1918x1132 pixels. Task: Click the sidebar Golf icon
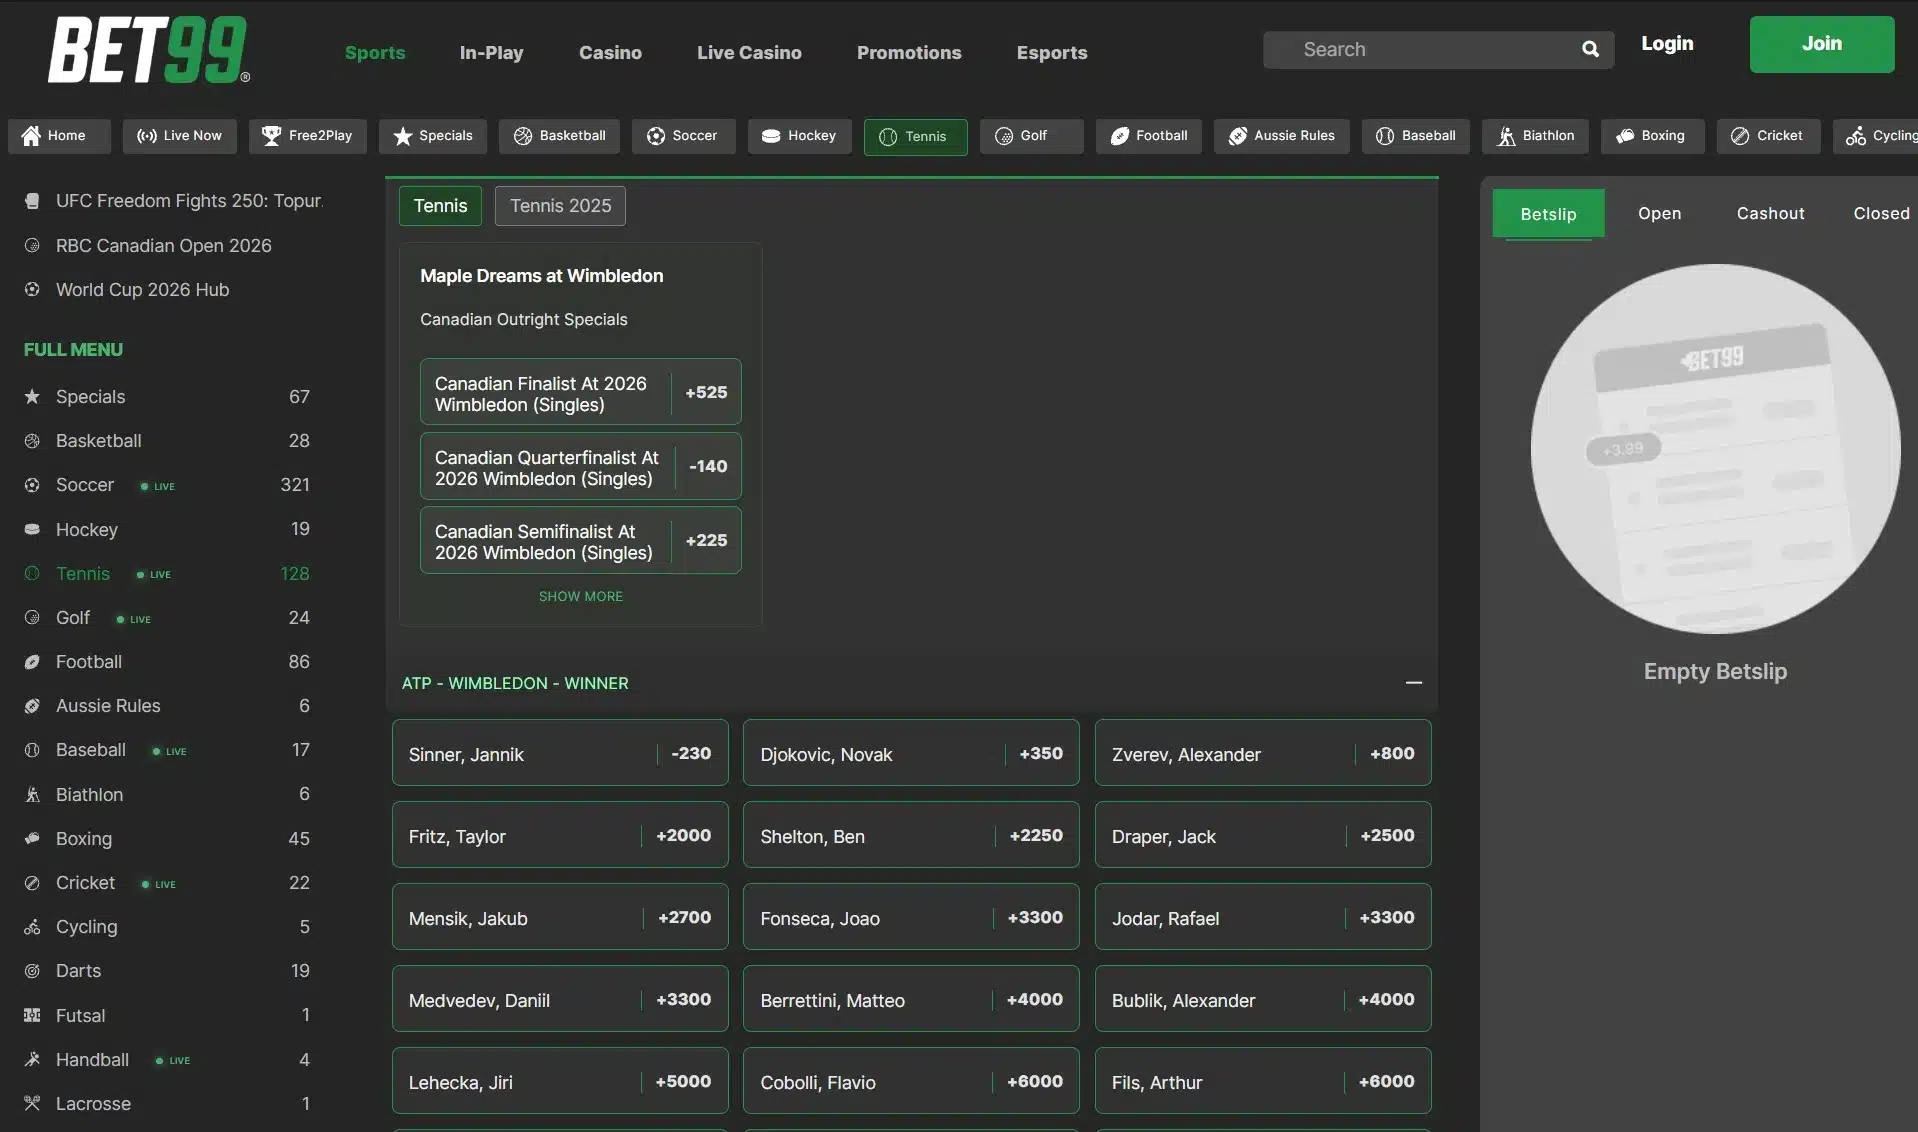tap(32, 618)
